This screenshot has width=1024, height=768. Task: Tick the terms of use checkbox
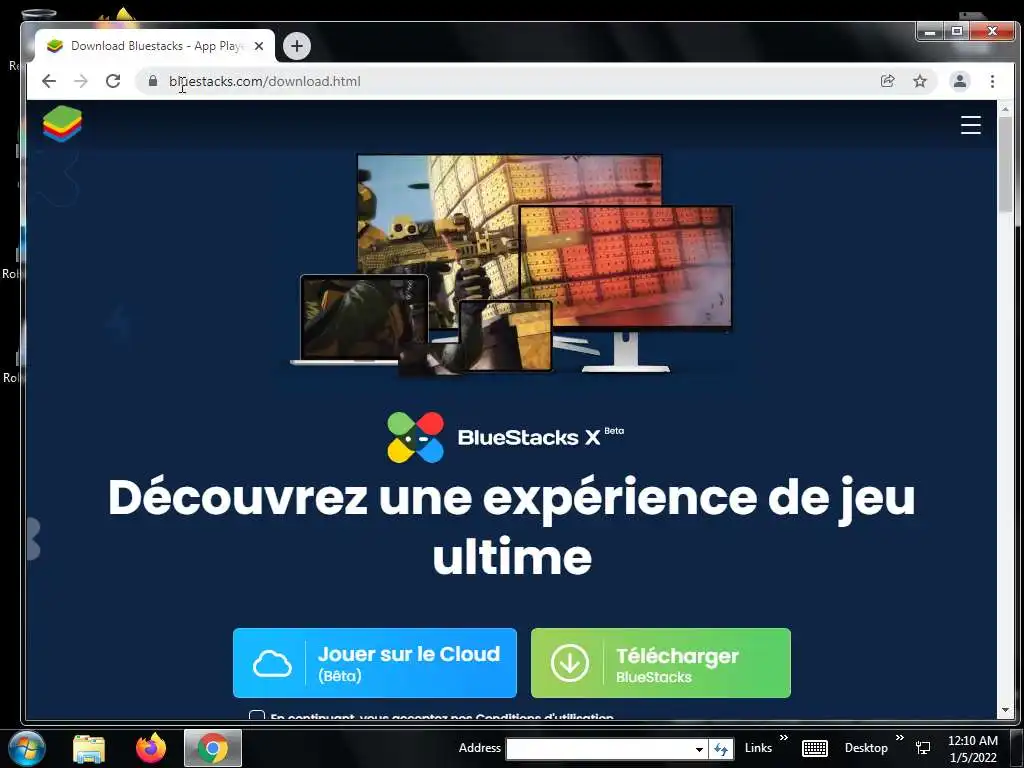point(257,715)
